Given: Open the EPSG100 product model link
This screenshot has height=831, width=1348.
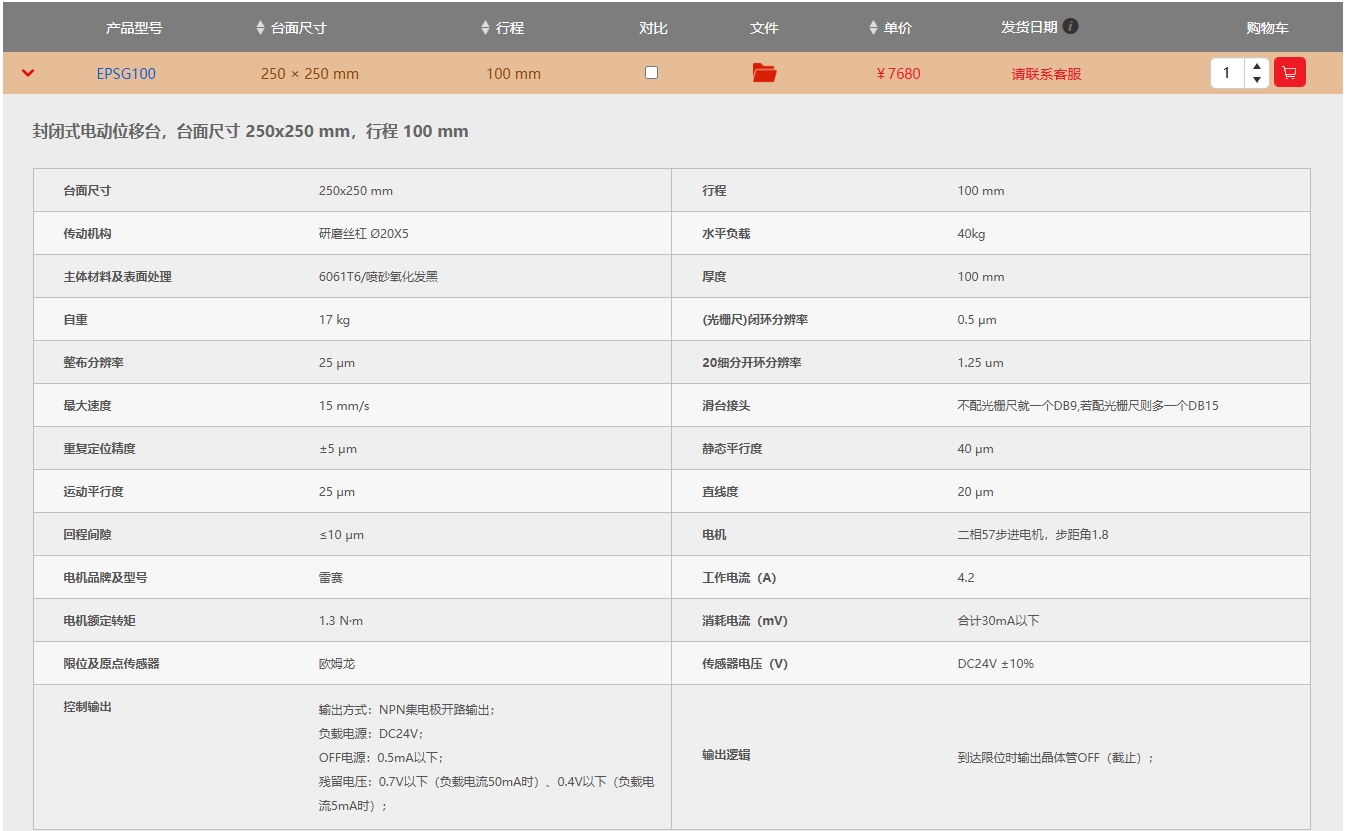Looking at the screenshot, I should [126, 74].
